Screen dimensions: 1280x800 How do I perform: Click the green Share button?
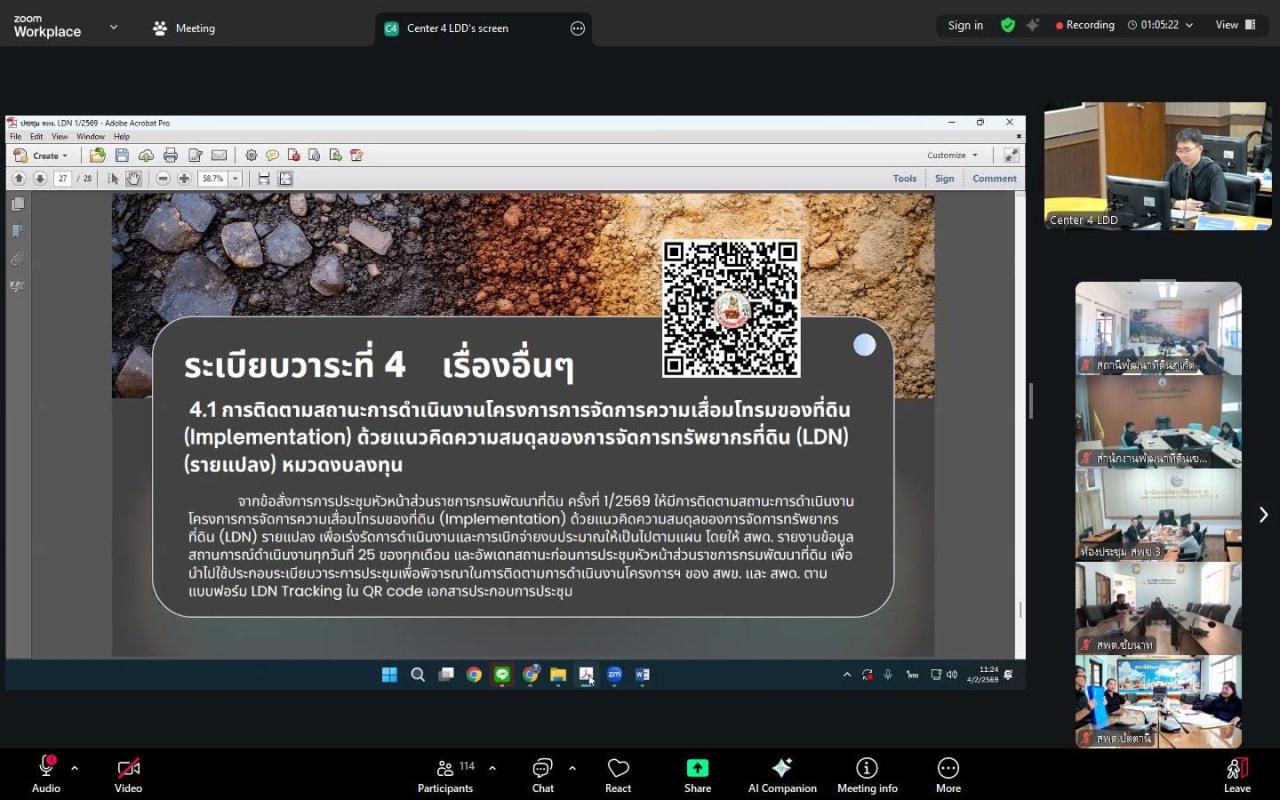(x=697, y=775)
